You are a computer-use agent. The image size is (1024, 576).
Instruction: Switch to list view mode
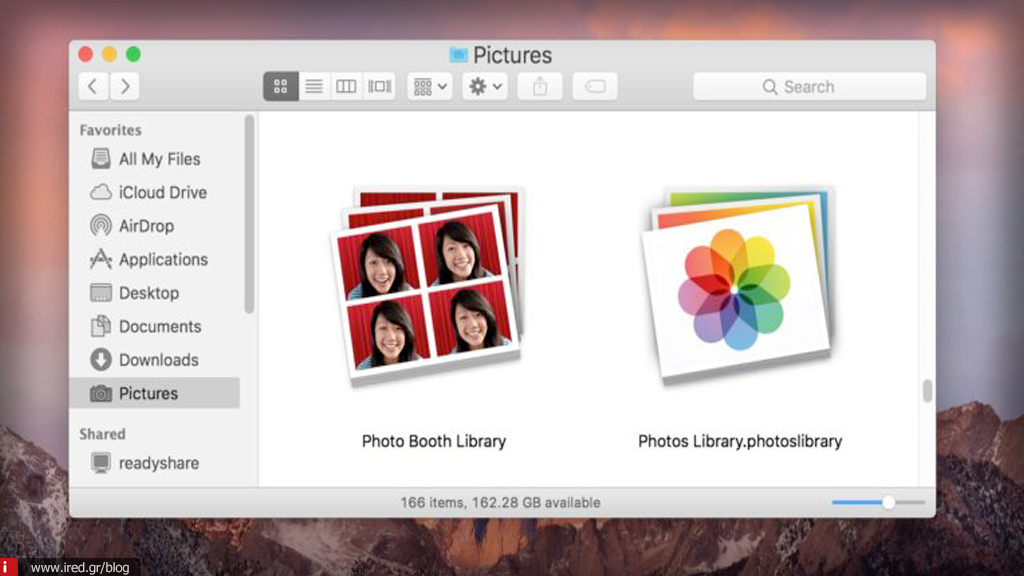[314, 87]
